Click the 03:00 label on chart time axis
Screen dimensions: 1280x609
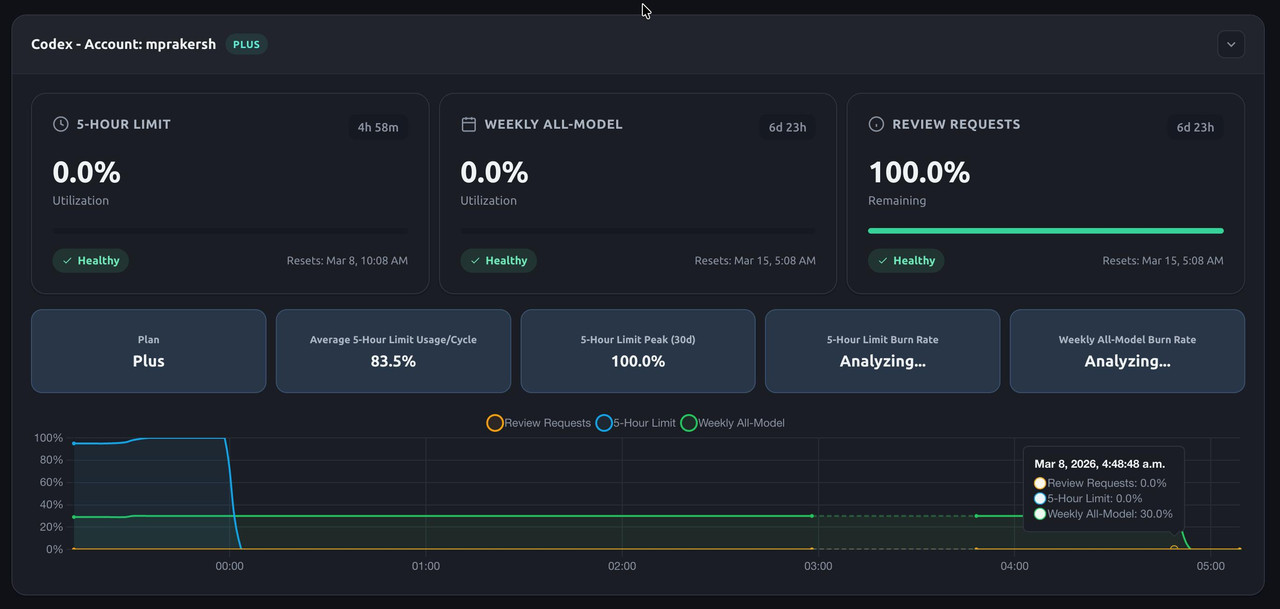coord(818,566)
